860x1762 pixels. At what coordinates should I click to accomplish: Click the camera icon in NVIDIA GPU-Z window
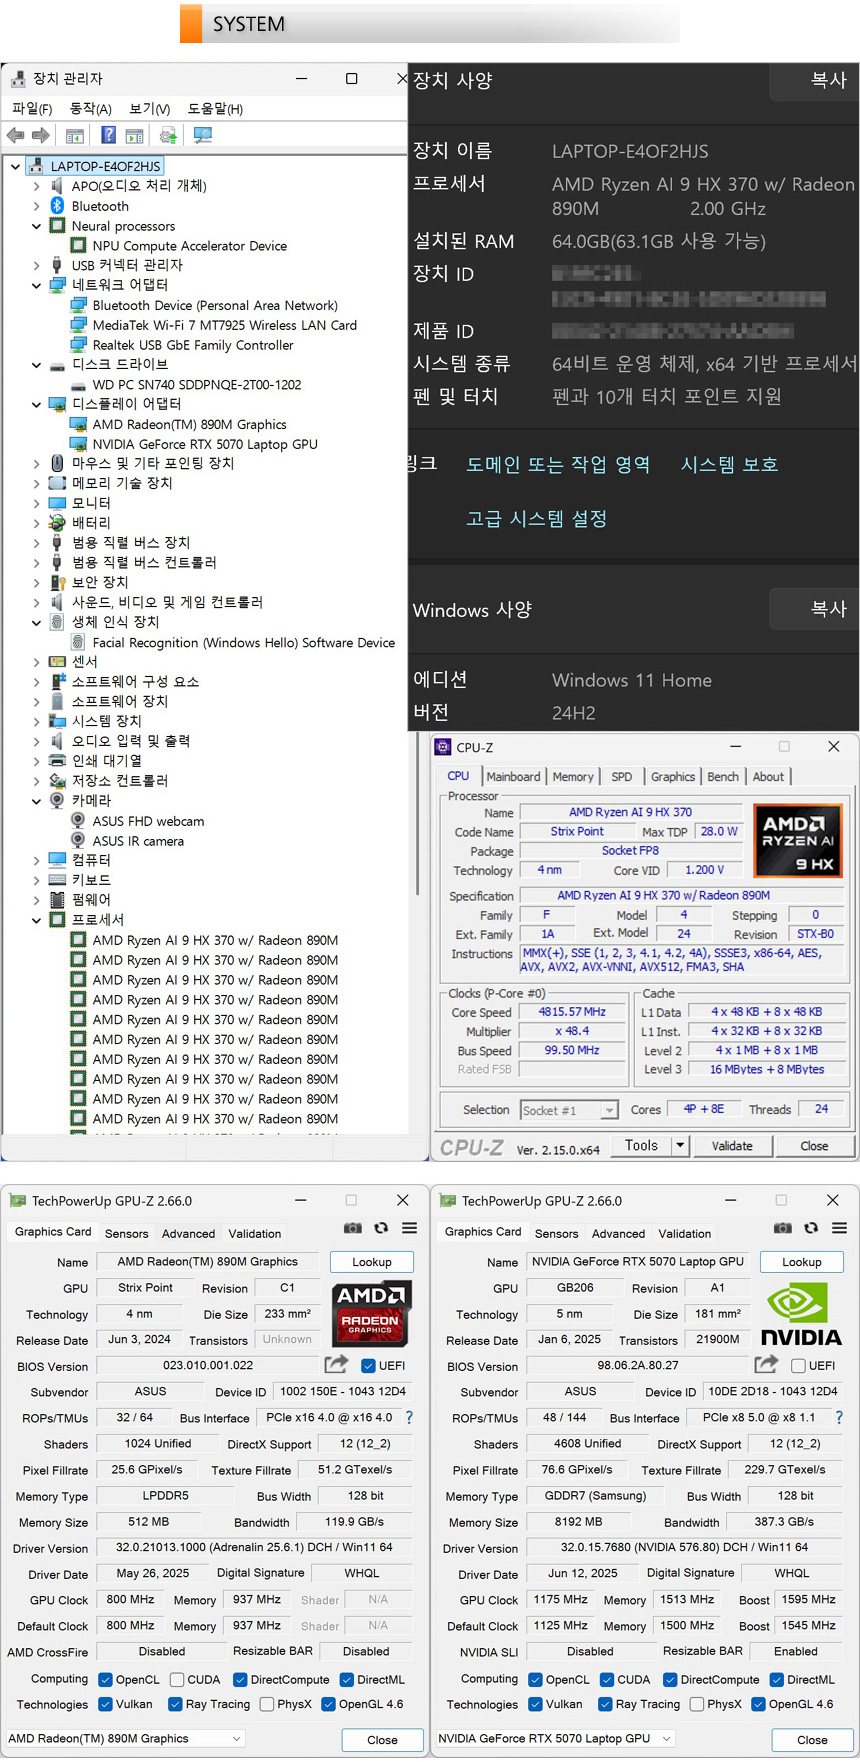pyautogui.click(x=783, y=1228)
